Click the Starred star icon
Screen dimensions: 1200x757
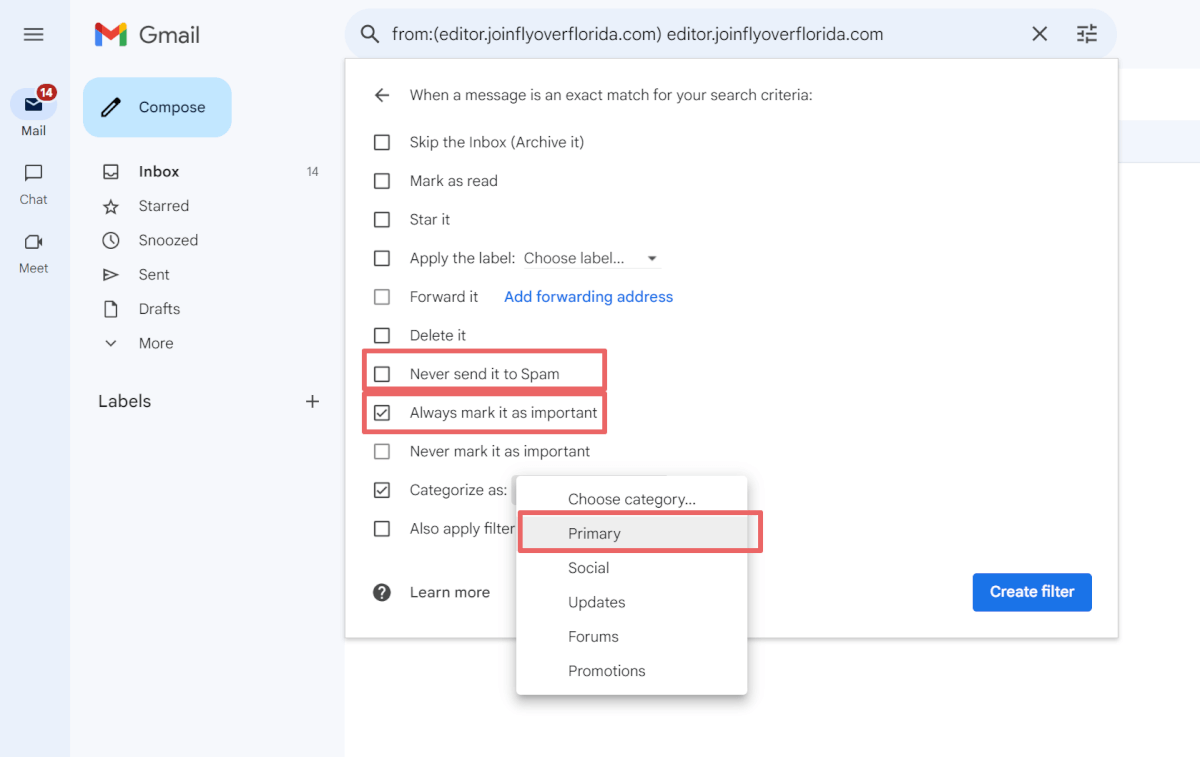click(111, 206)
